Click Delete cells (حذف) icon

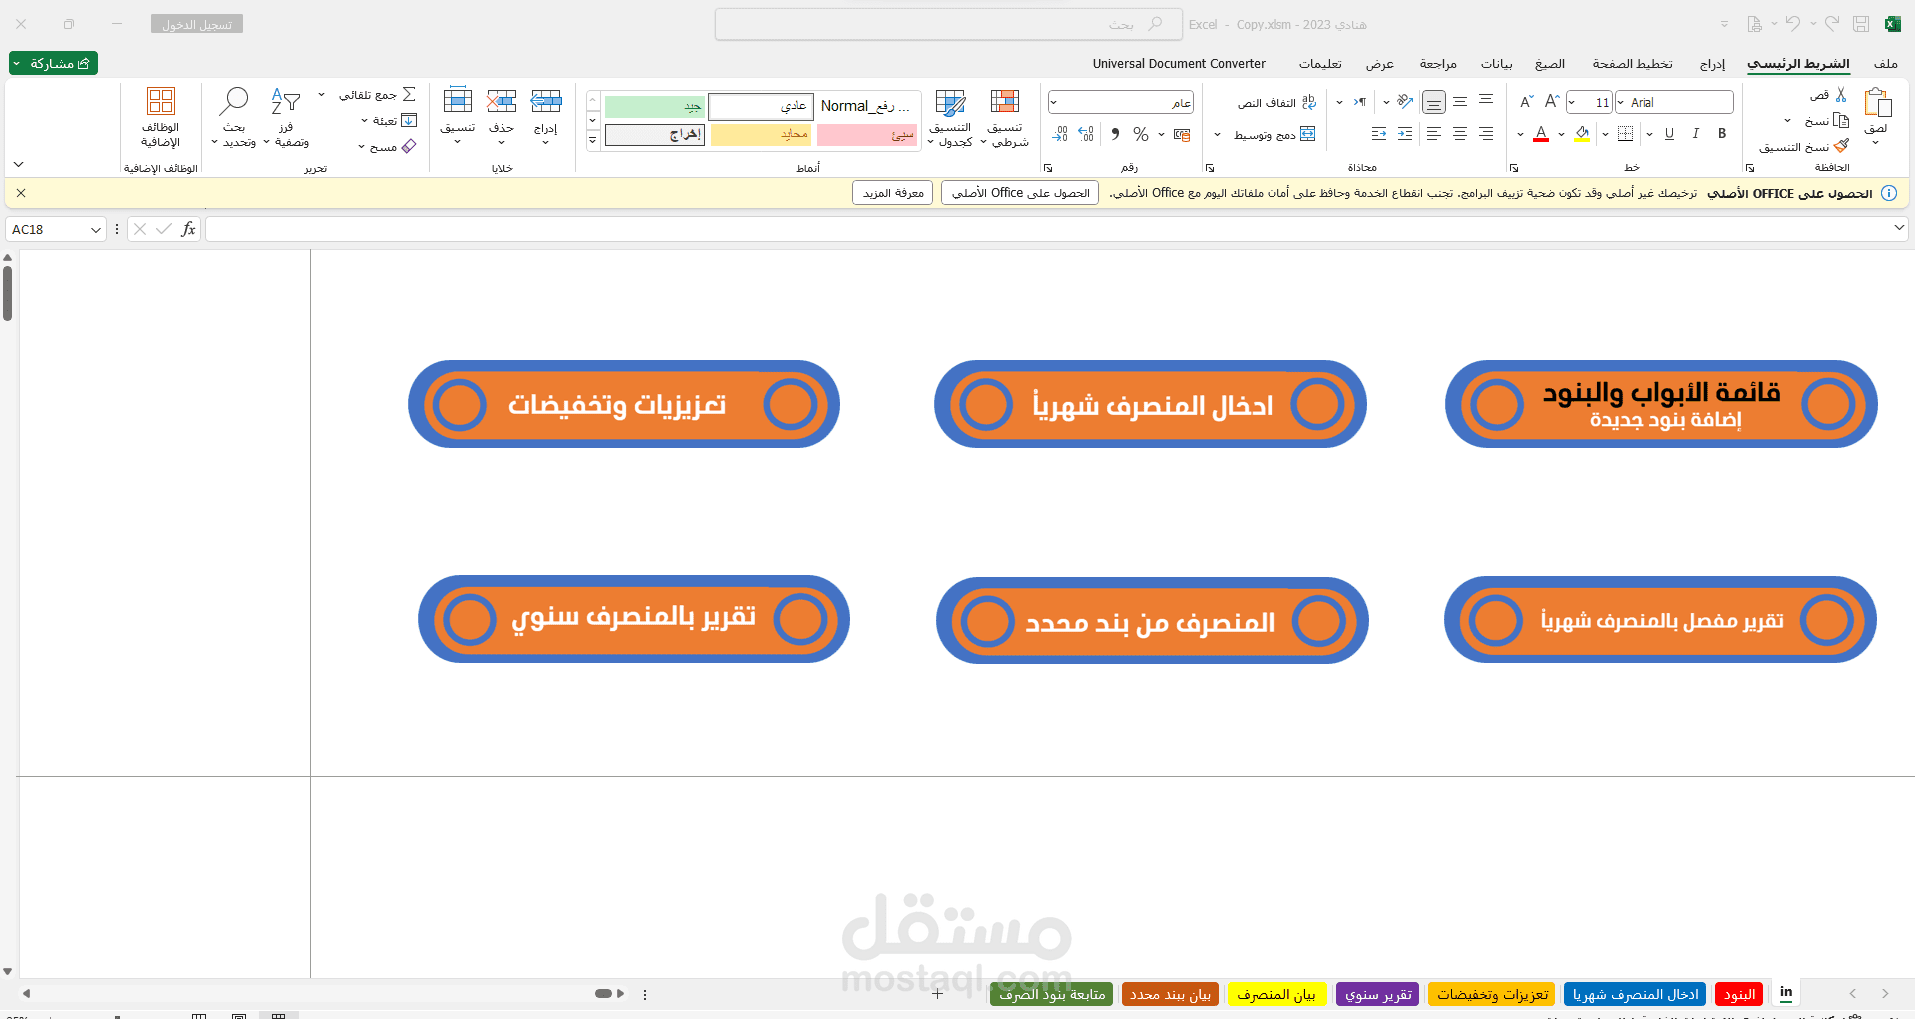[501, 101]
